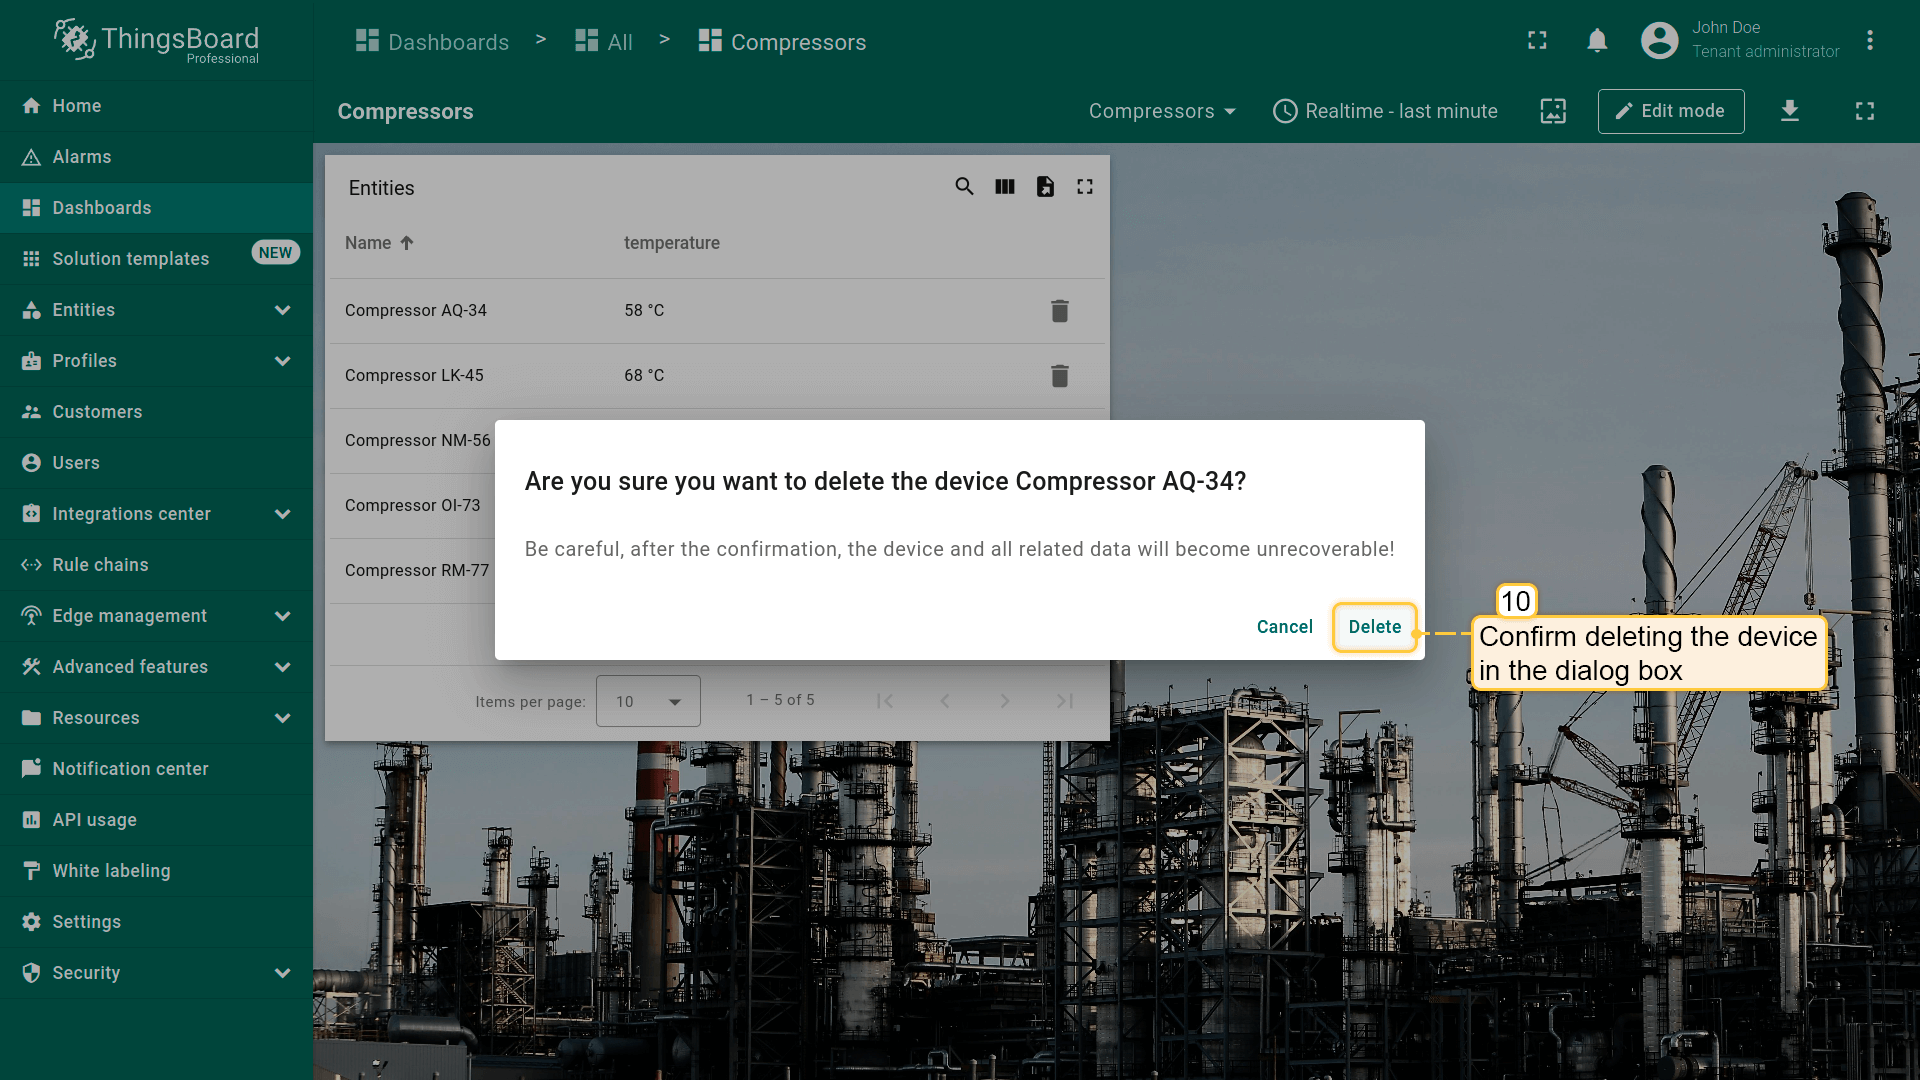
Task: Open Rule chains in the sidebar
Action: 100,565
